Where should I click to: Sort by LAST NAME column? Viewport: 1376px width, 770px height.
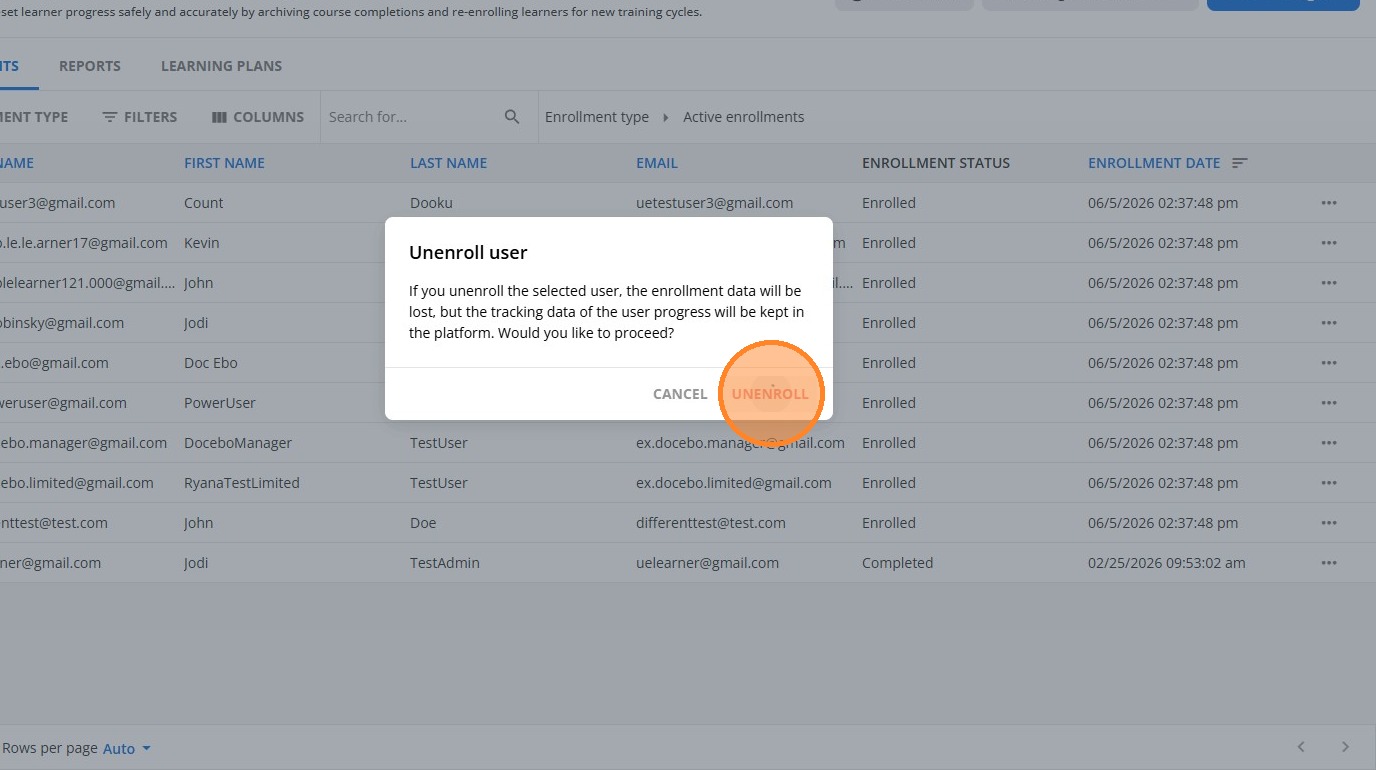pos(448,163)
